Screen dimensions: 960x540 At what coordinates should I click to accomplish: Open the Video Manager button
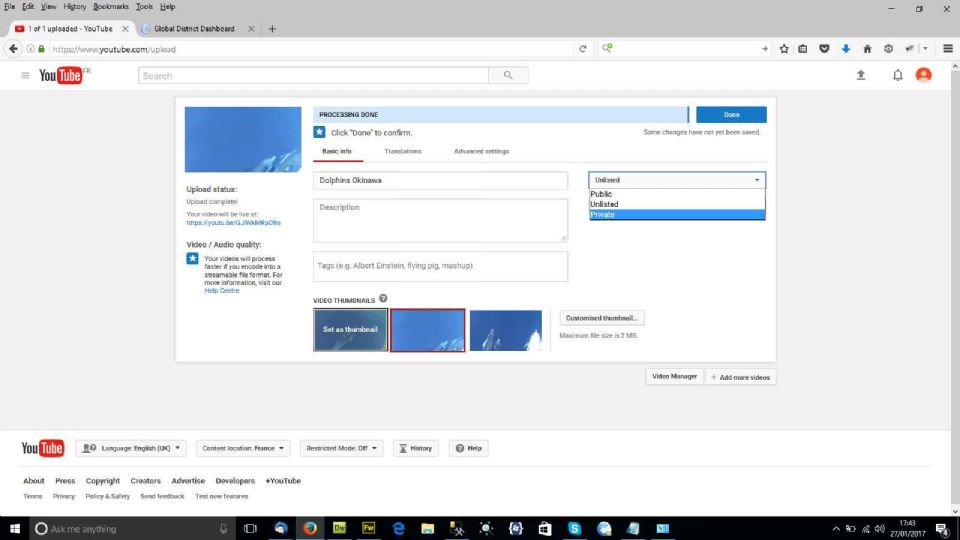(x=674, y=377)
